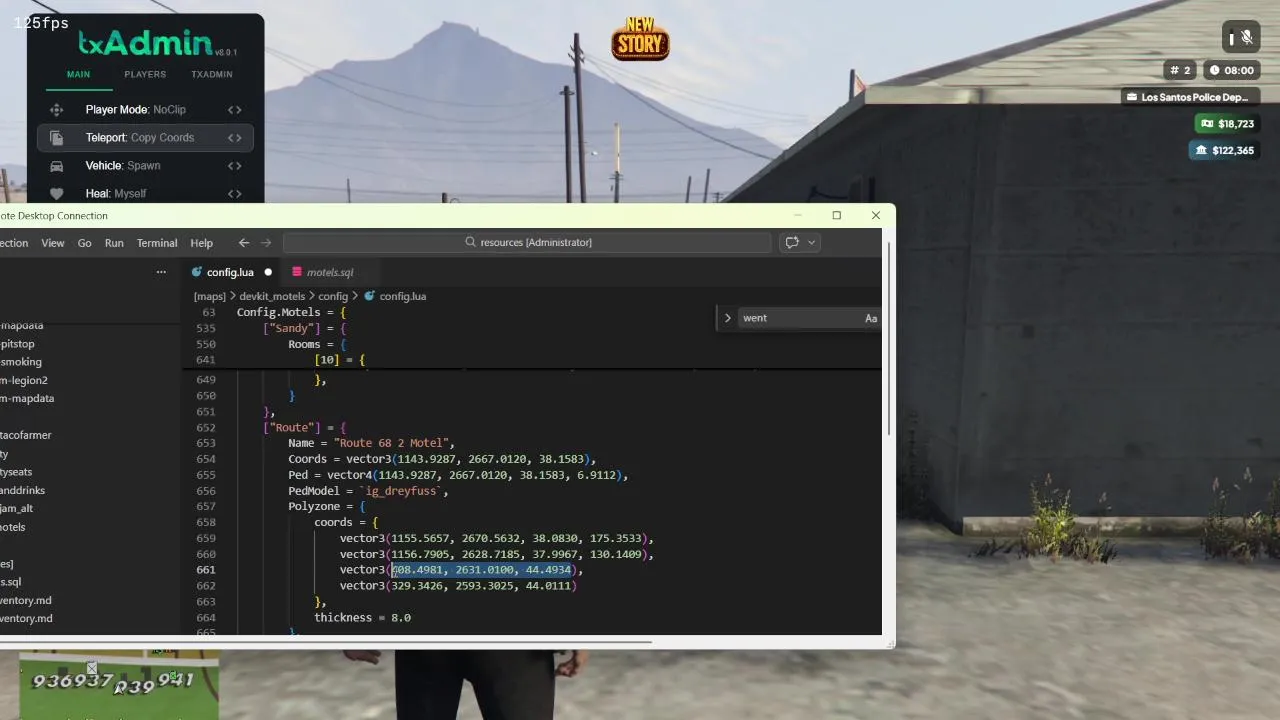Open the motels.sql editor tab
This screenshot has width=1280, height=720.
coord(330,272)
